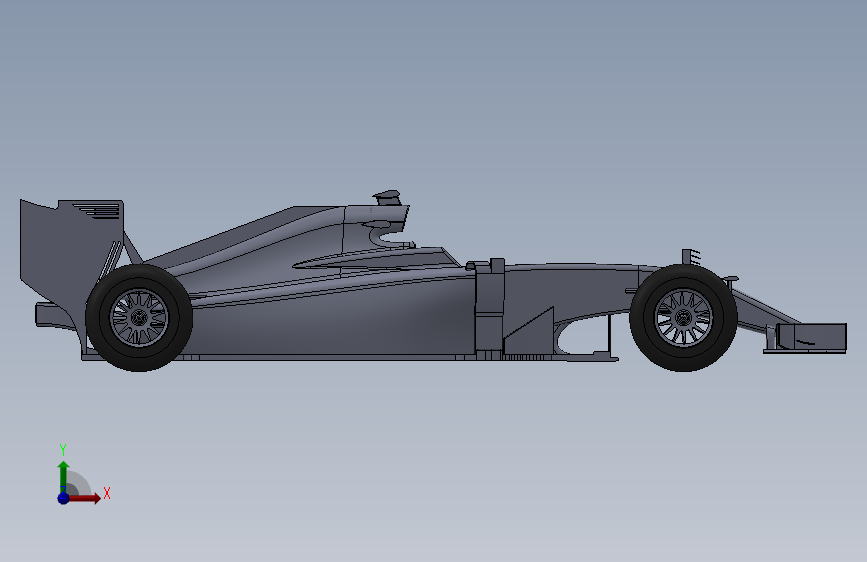Click the red X axis arrow of the triad
This screenshot has width=867, height=562.
[85, 498]
